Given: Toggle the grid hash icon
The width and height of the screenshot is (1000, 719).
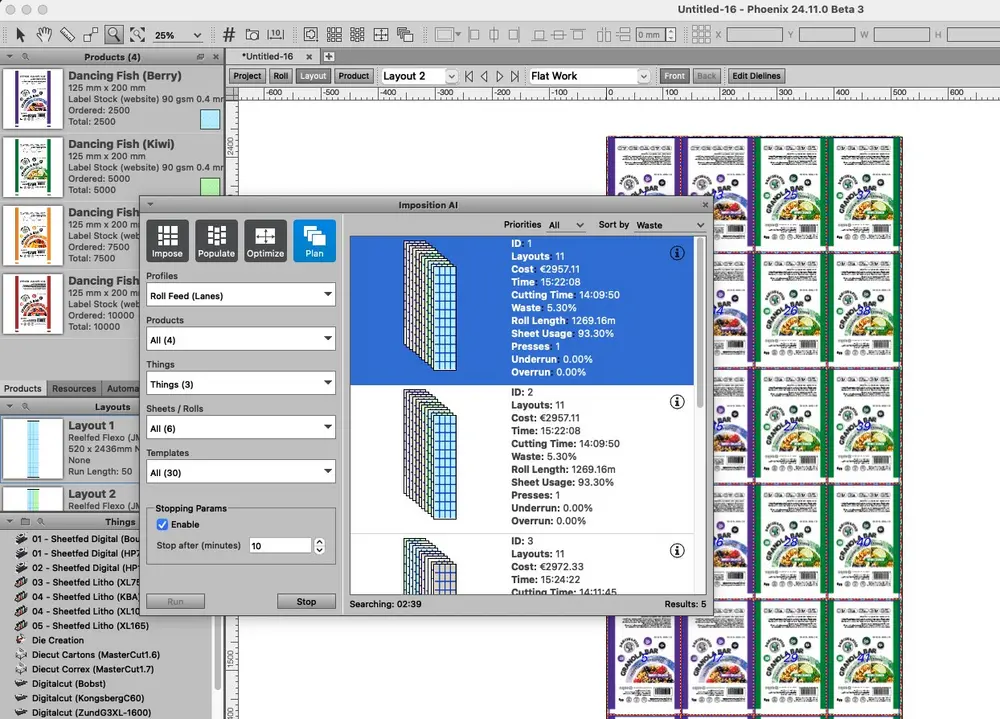Looking at the screenshot, I should click(229, 34).
